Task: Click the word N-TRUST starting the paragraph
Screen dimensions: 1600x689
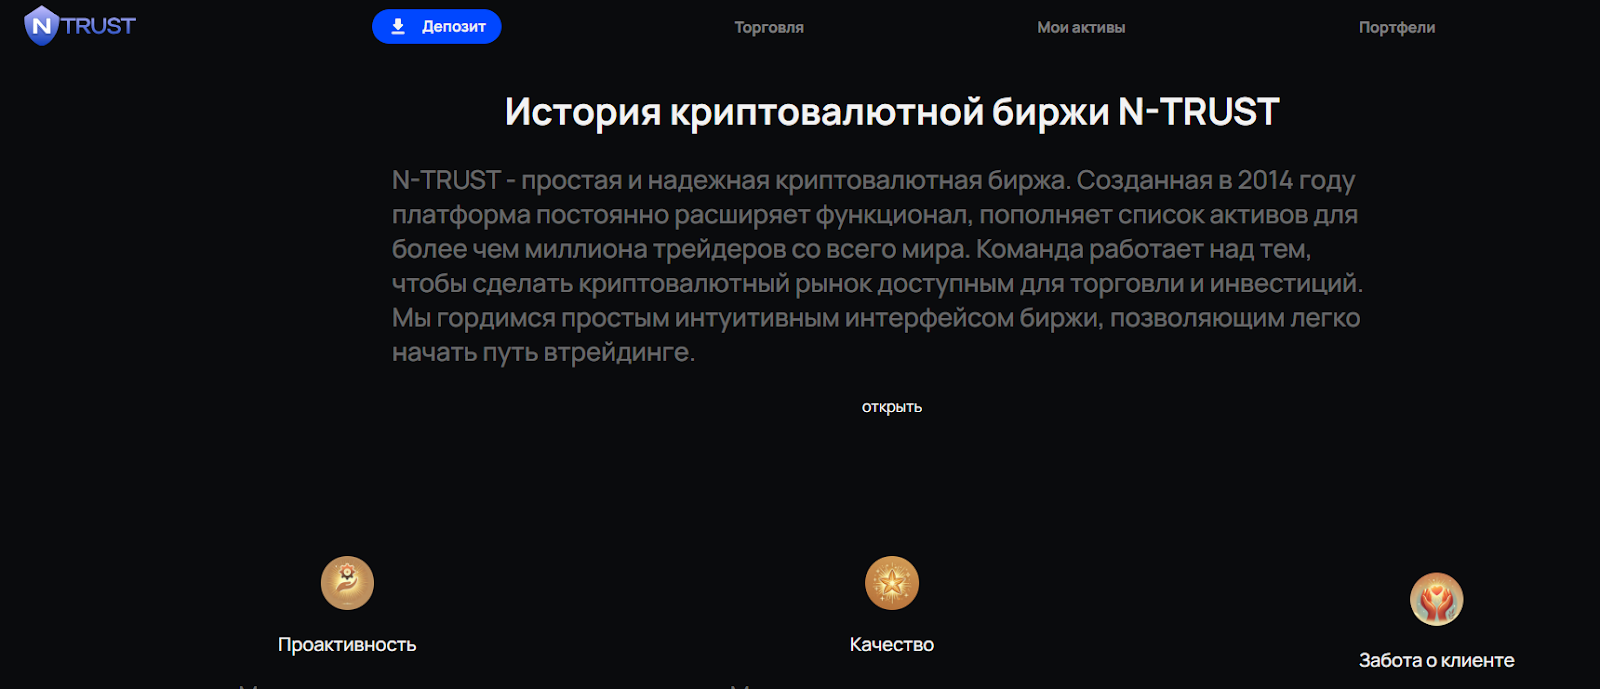Action: click(446, 181)
